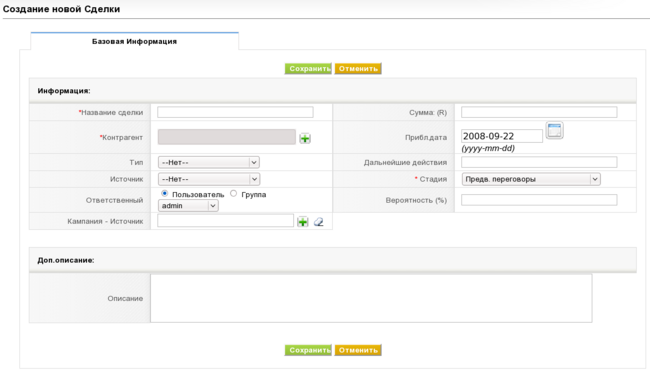This screenshot has height=372, width=650.
Task: Click inside the Описание text area
Action: (371, 298)
